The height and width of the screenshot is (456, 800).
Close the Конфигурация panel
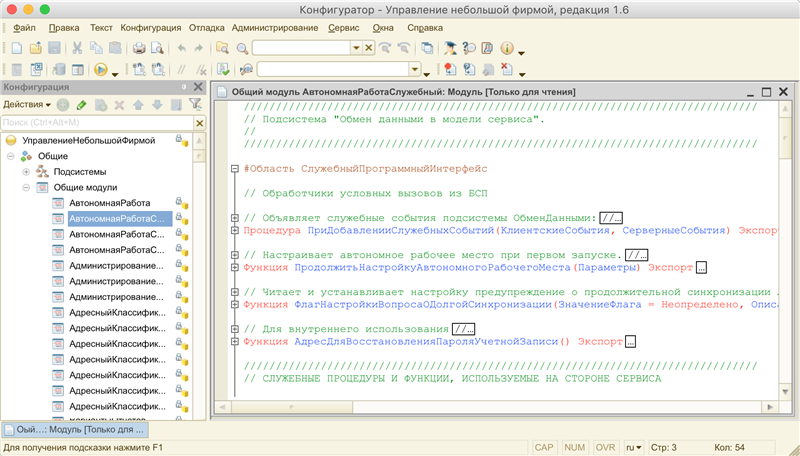click(x=198, y=87)
